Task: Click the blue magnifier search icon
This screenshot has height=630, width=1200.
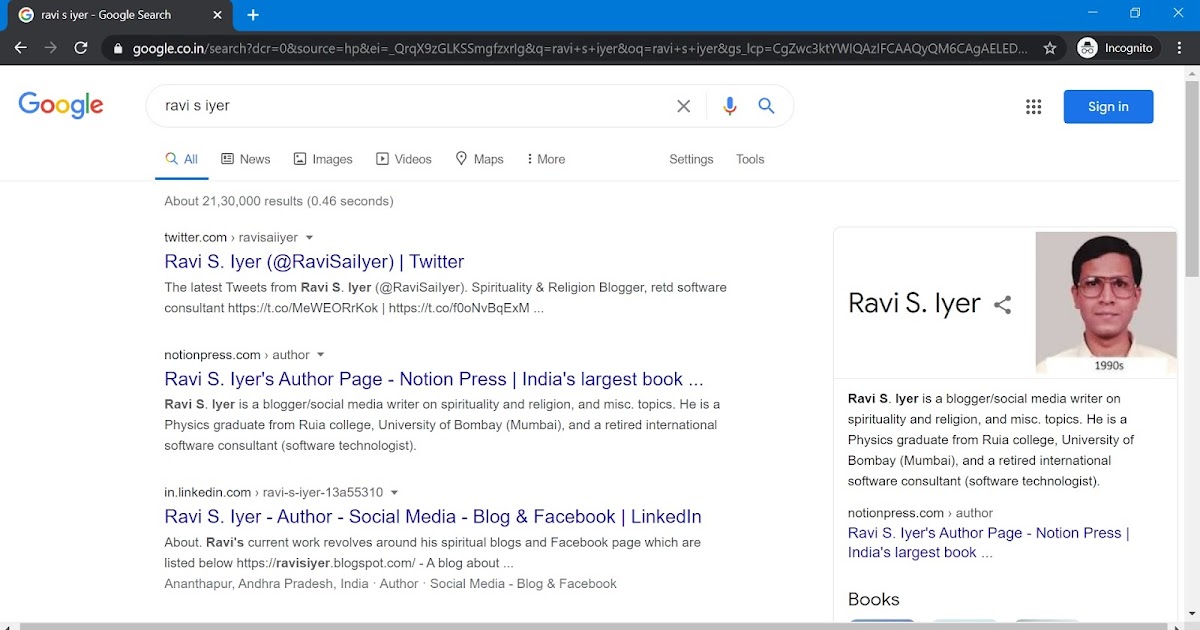Action: [x=766, y=106]
